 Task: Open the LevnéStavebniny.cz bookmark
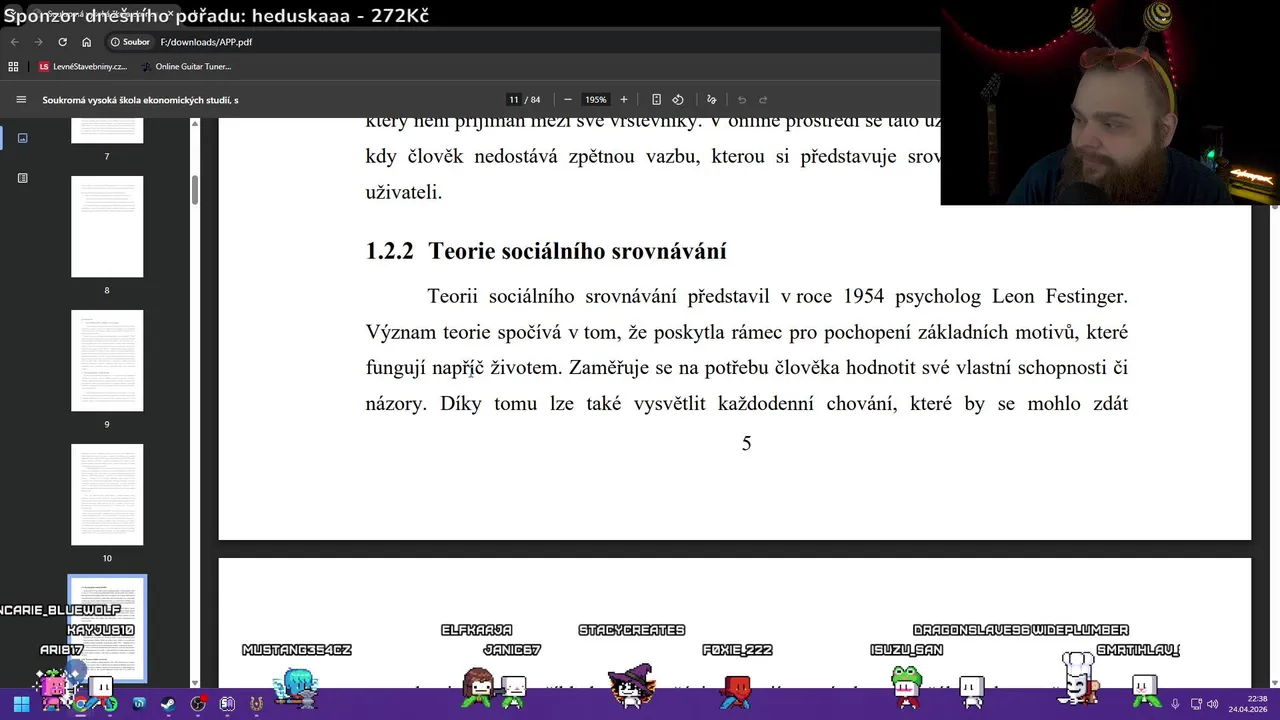point(82,66)
